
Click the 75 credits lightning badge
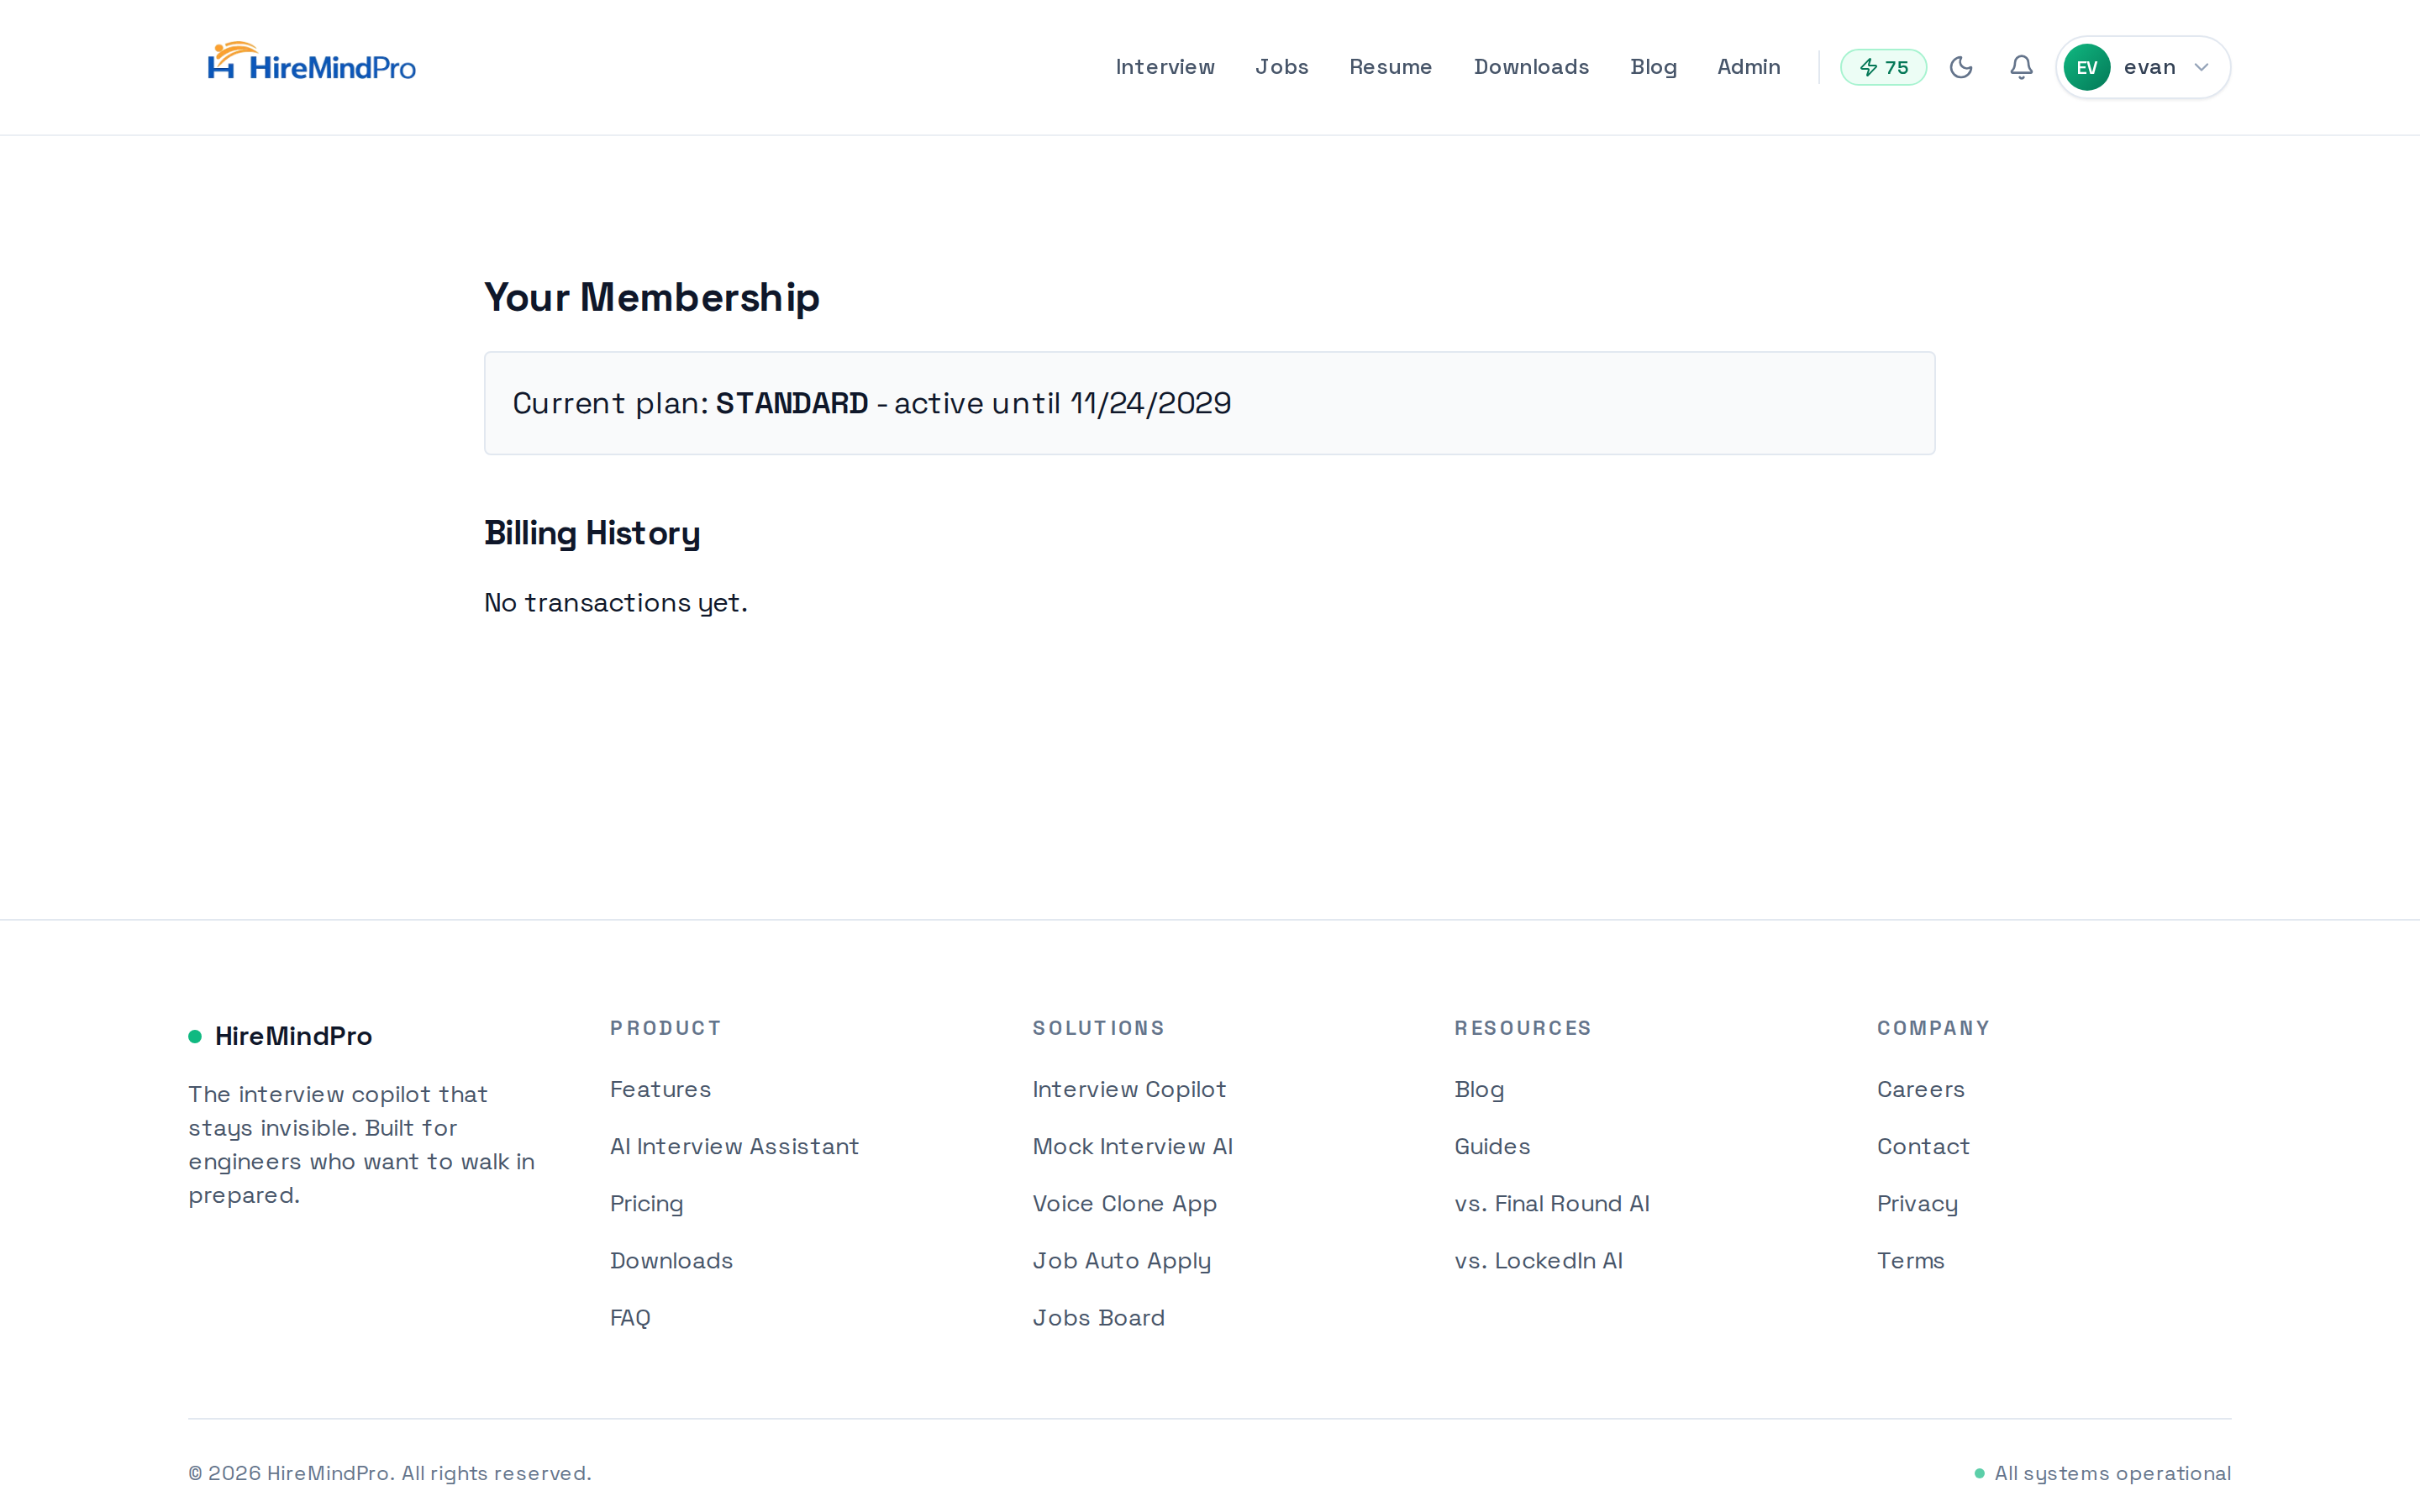pos(1883,67)
